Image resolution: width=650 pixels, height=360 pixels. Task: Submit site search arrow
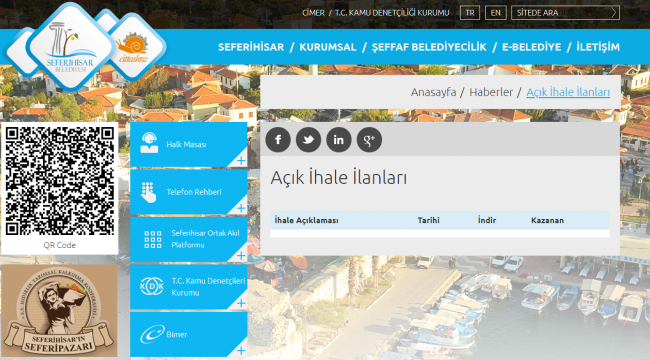click(x=614, y=13)
